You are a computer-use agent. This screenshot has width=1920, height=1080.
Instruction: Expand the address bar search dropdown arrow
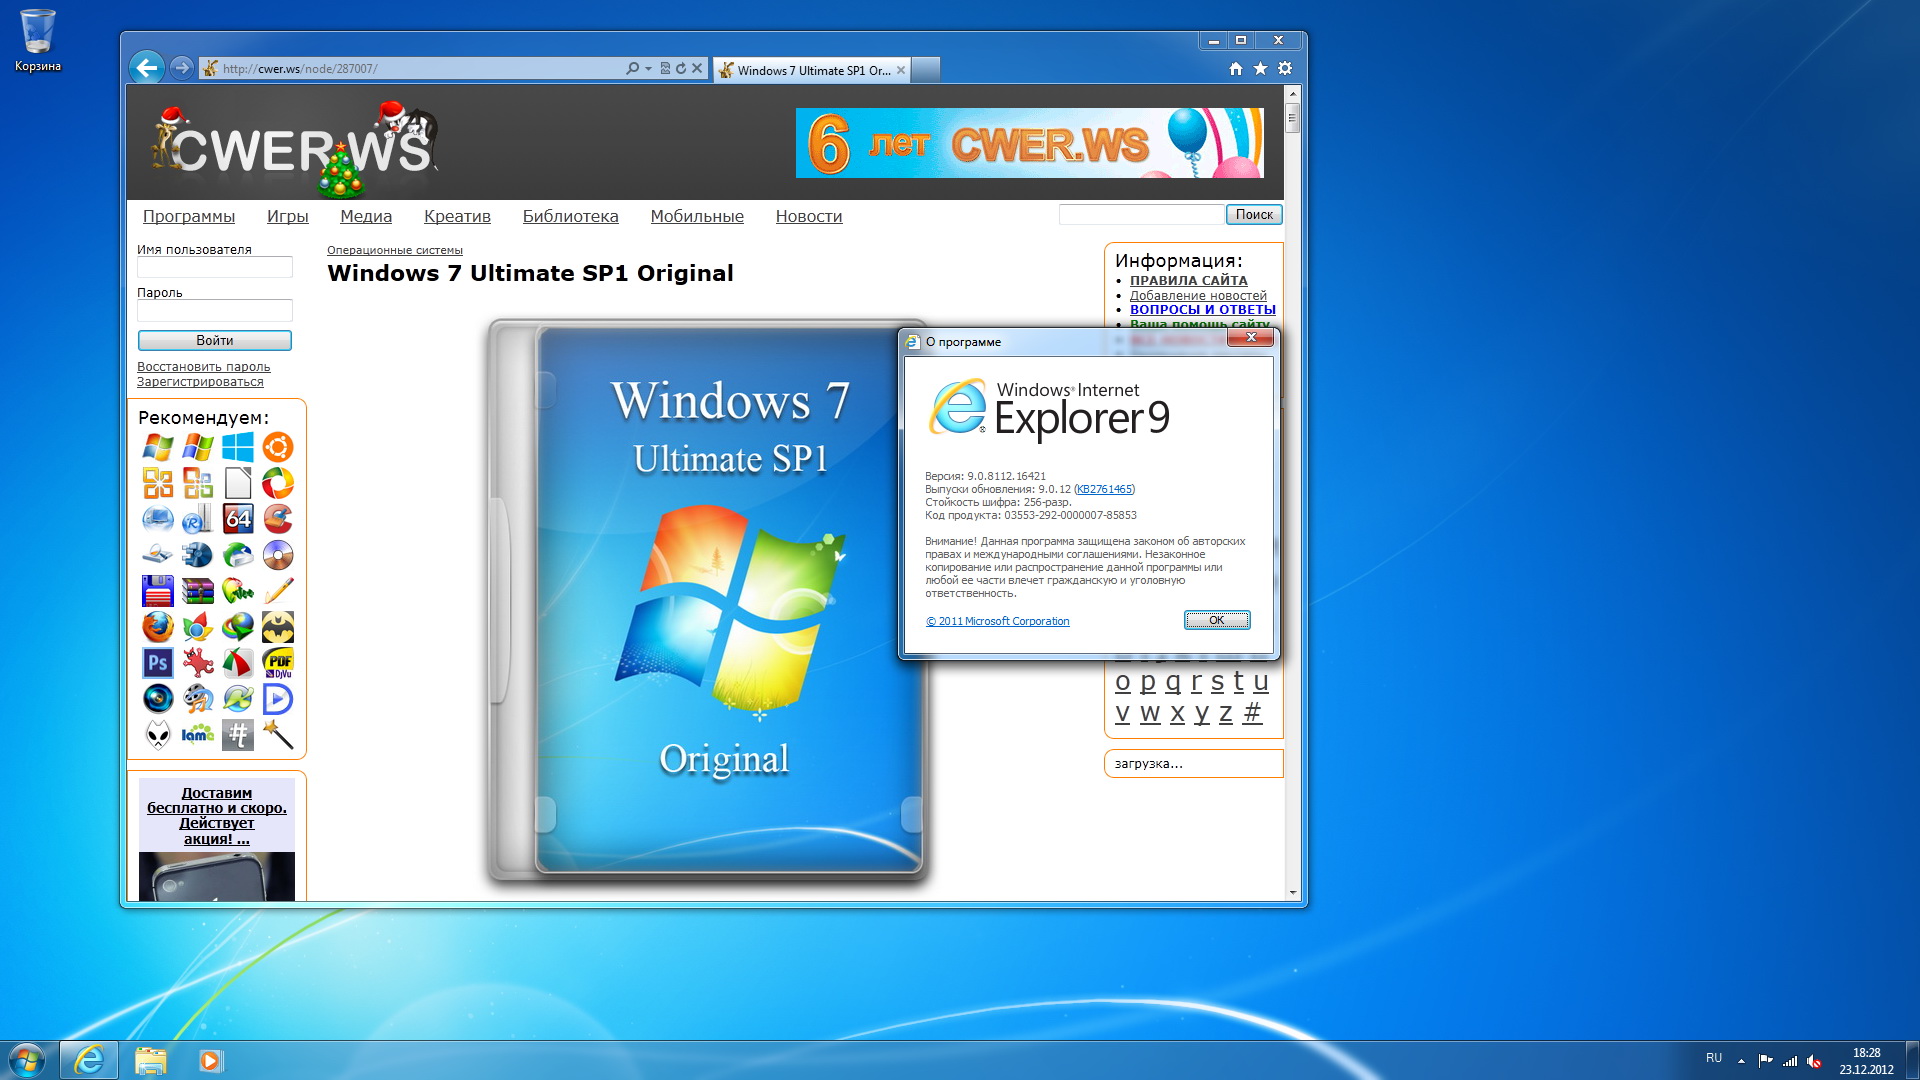pos(648,69)
